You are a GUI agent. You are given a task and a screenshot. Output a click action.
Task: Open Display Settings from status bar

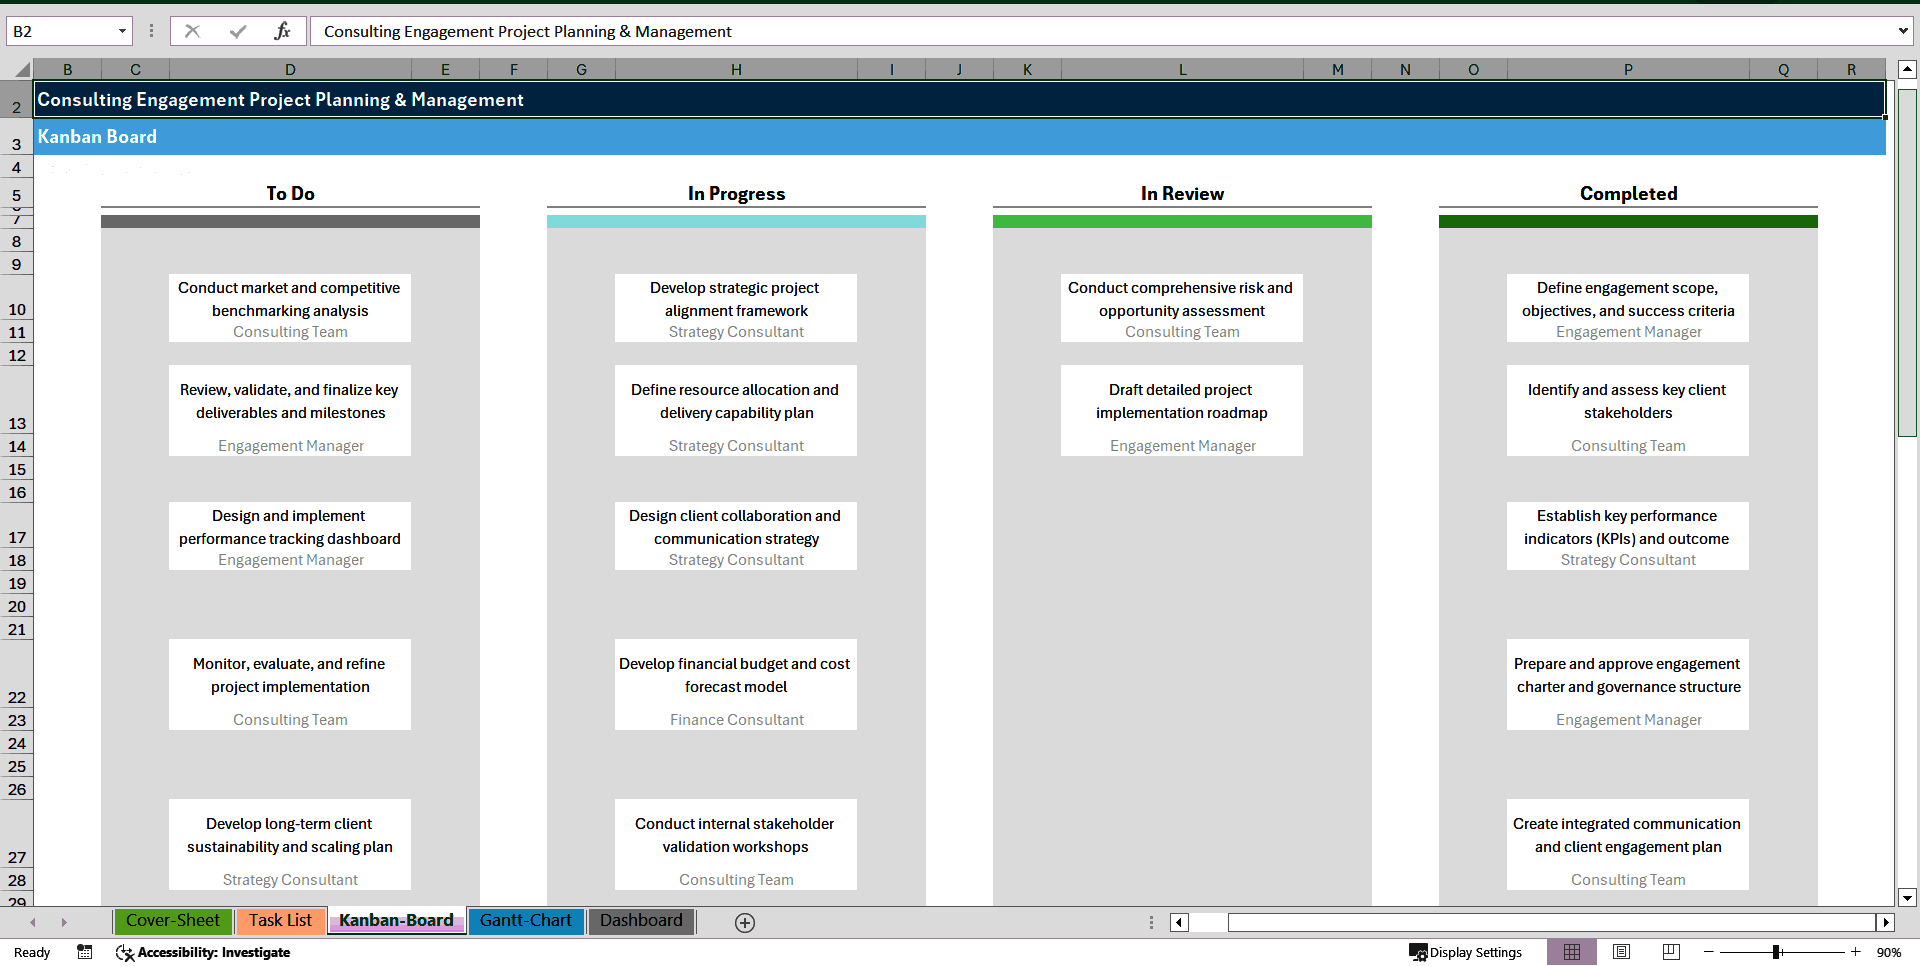(1465, 952)
